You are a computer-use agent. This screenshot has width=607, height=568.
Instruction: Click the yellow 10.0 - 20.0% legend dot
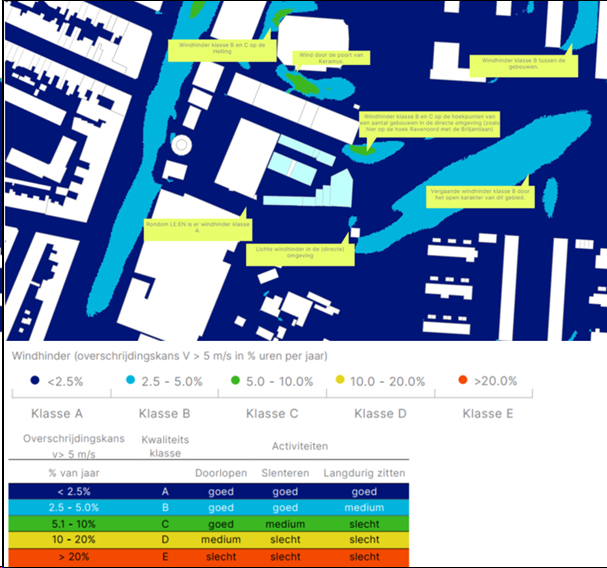(x=340, y=380)
